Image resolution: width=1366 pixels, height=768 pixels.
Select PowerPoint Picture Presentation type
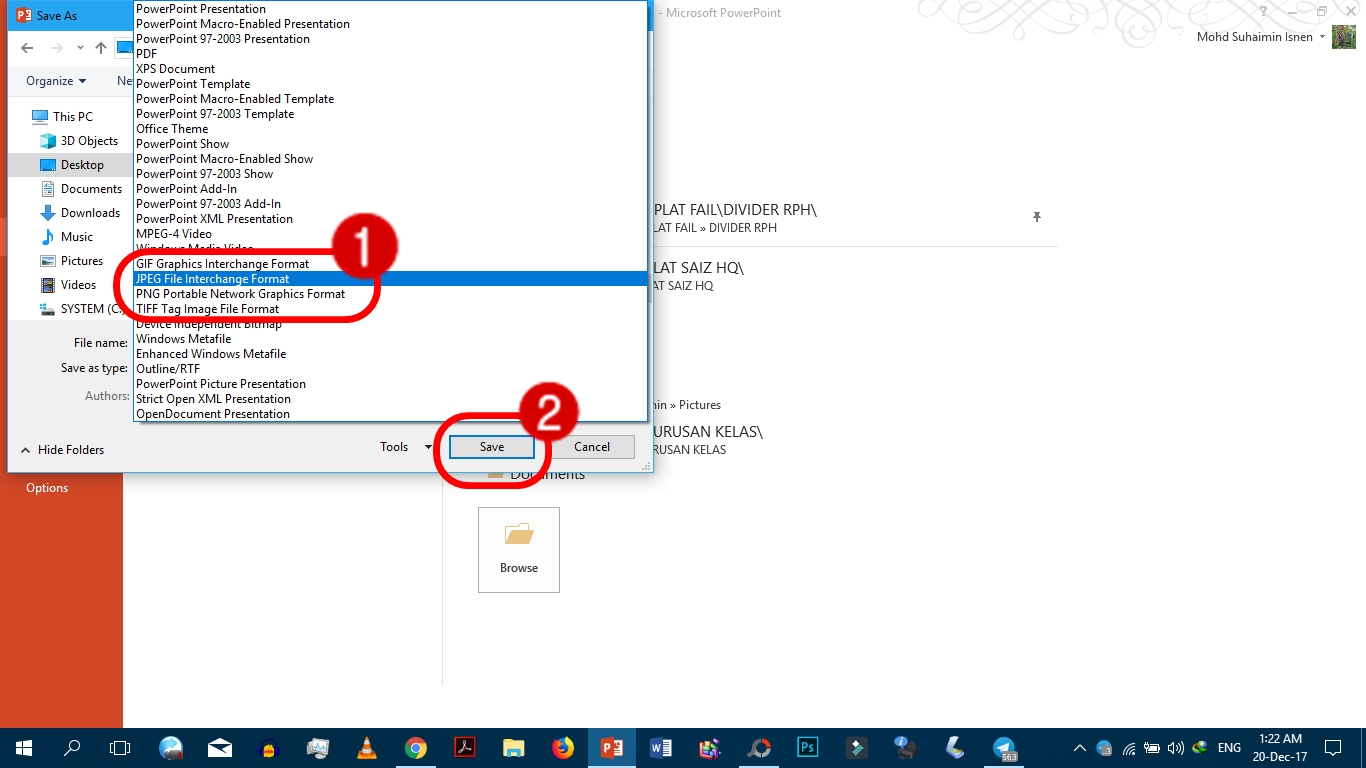pos(391,384)
